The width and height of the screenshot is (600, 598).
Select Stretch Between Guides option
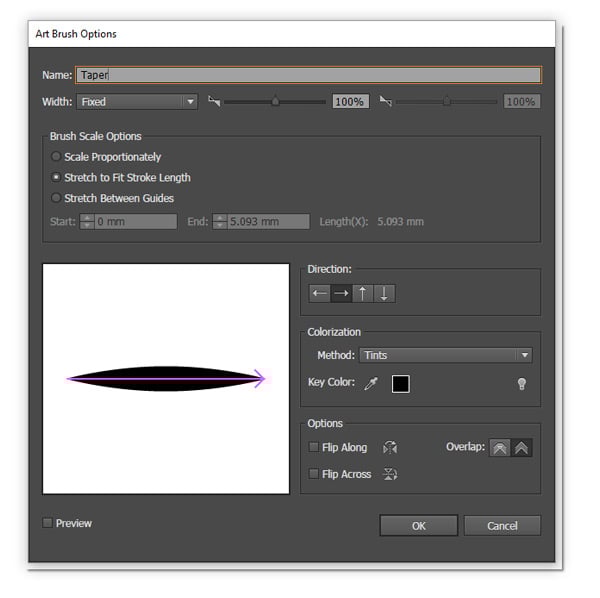(x=56, y=198)
